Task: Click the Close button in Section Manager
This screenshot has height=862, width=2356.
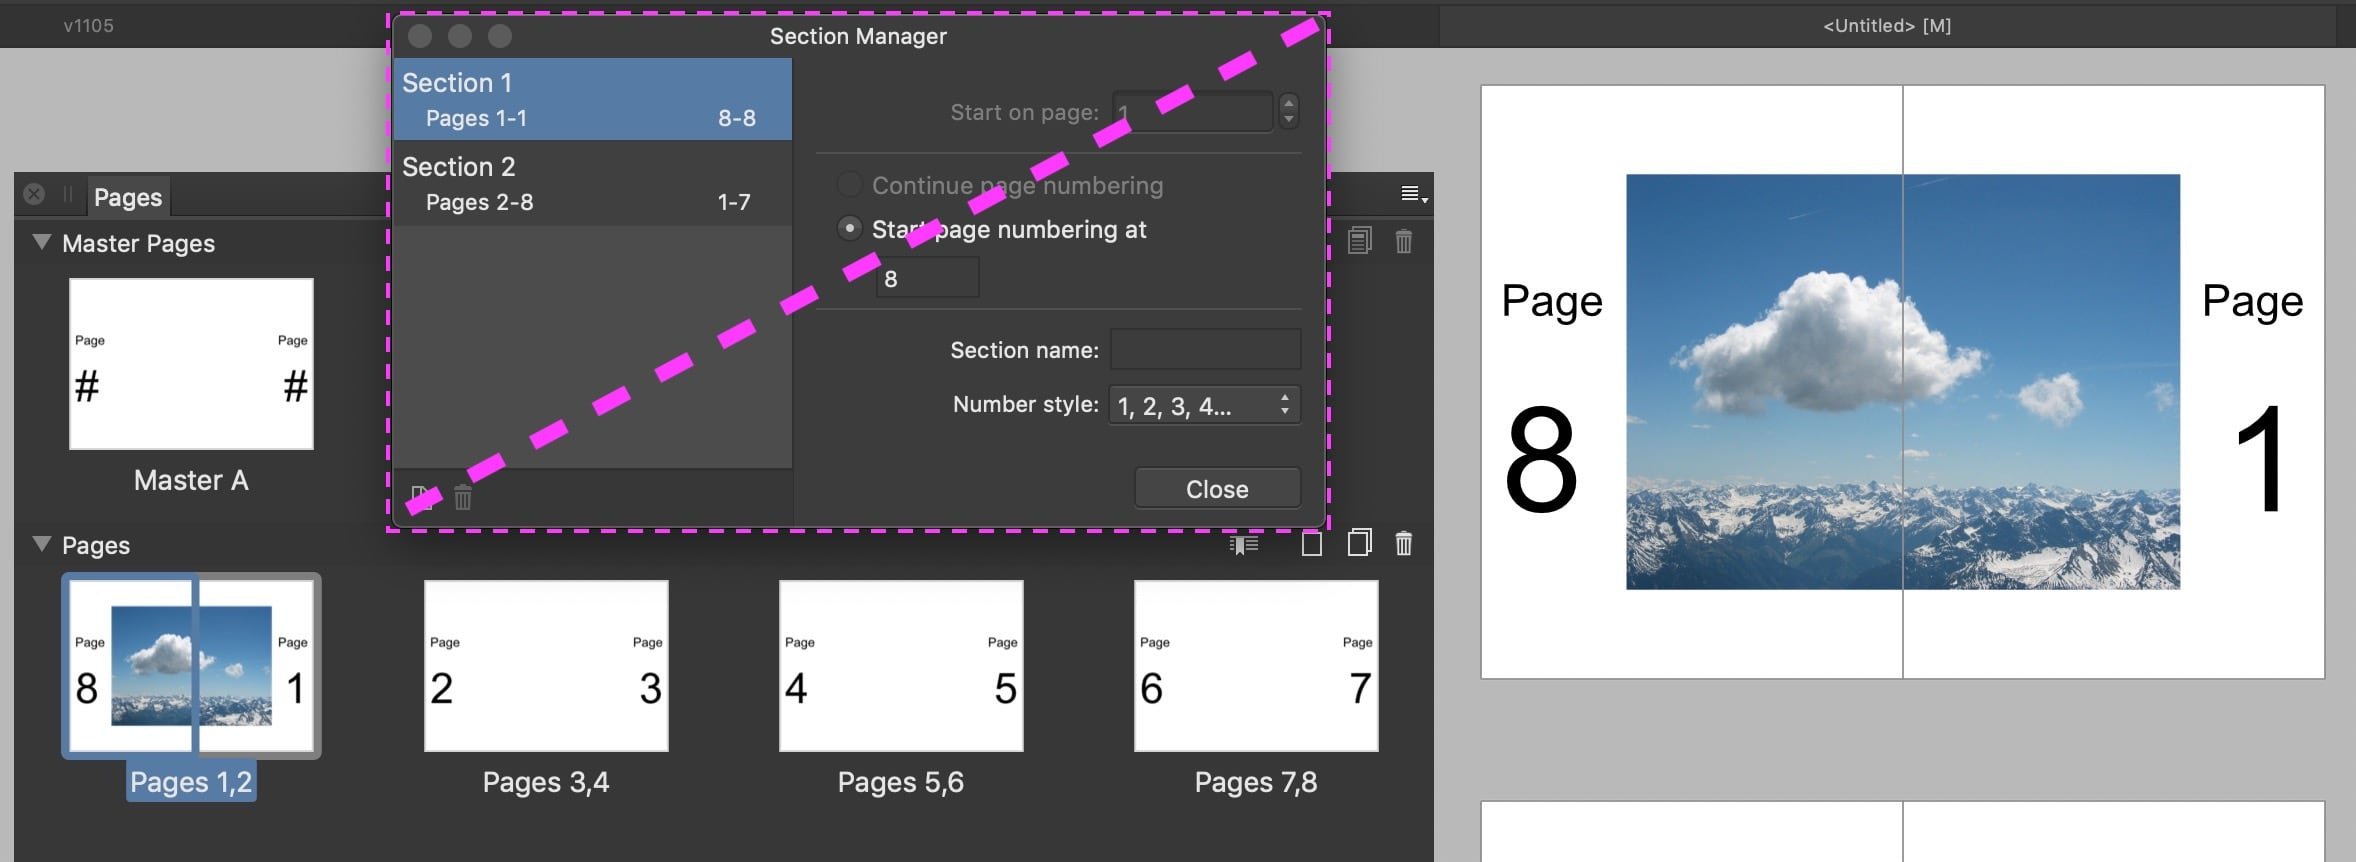Action: (1217, 489)
